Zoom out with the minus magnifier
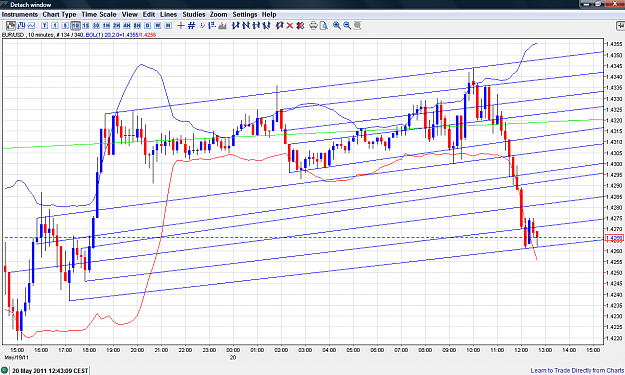Viewport: 625px width, 375px height. pos(347,26)
